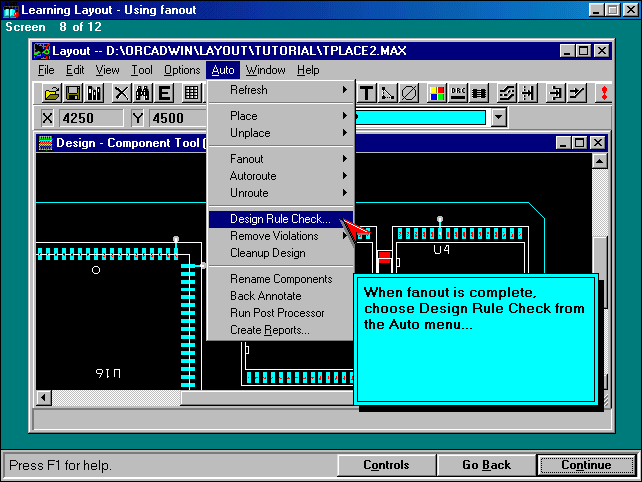Open the Options menu
Screen dimensions: 642x482
tap(182, 70)
